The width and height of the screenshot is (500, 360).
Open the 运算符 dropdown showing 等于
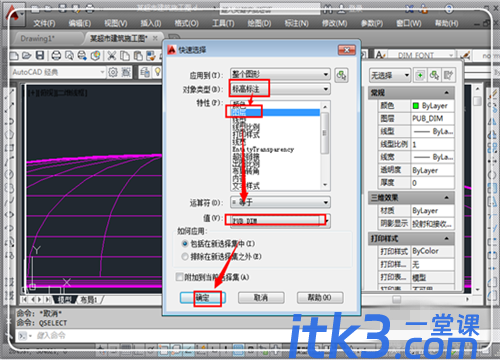coord(280,202)
